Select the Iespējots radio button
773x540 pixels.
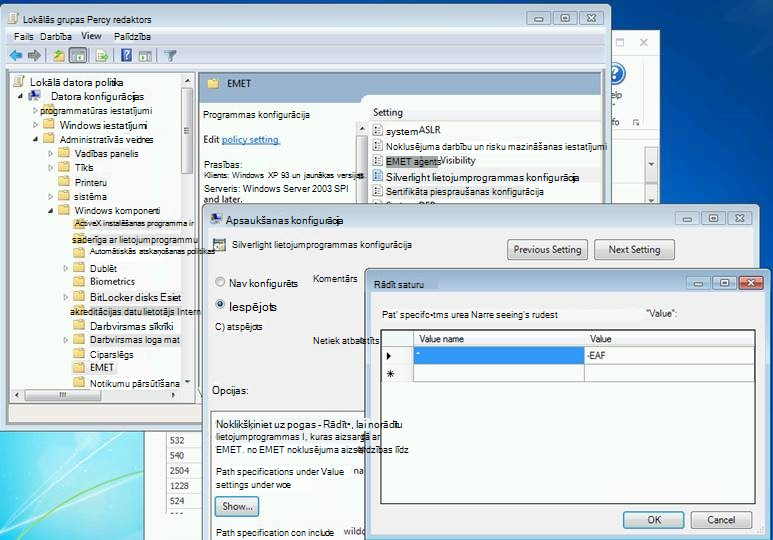(220, 305)
